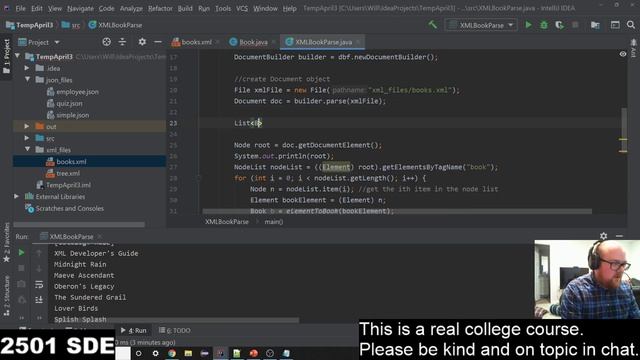
Task: Expand the .idea folder
Action: [x=27, y=68]
